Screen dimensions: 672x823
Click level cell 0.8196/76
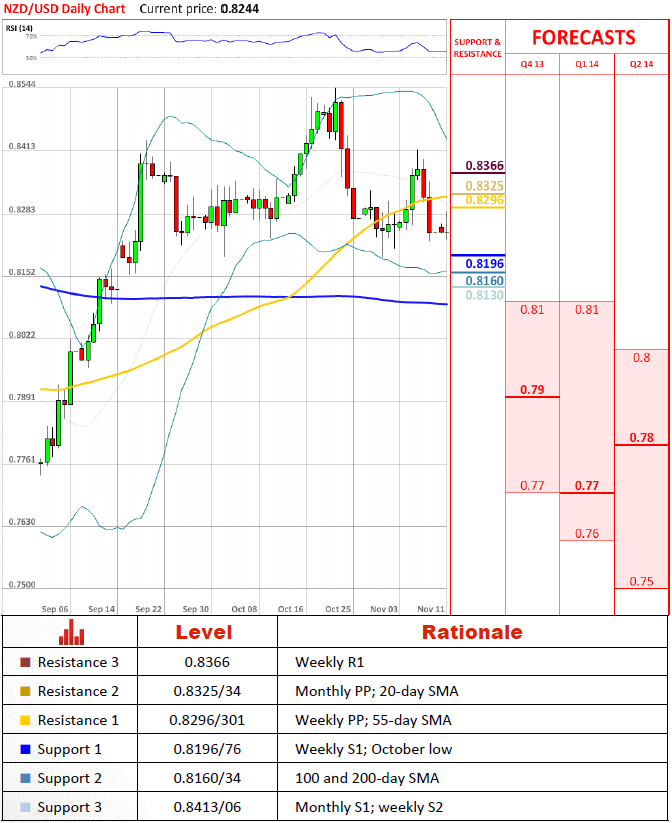pos(207,749)
